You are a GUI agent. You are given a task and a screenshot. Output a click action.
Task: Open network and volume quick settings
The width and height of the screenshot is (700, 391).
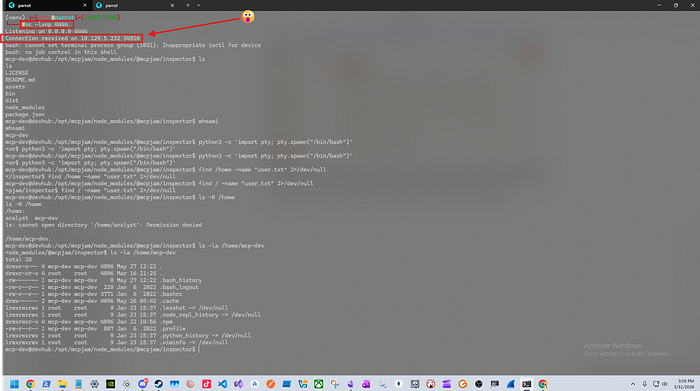[660, 384]
